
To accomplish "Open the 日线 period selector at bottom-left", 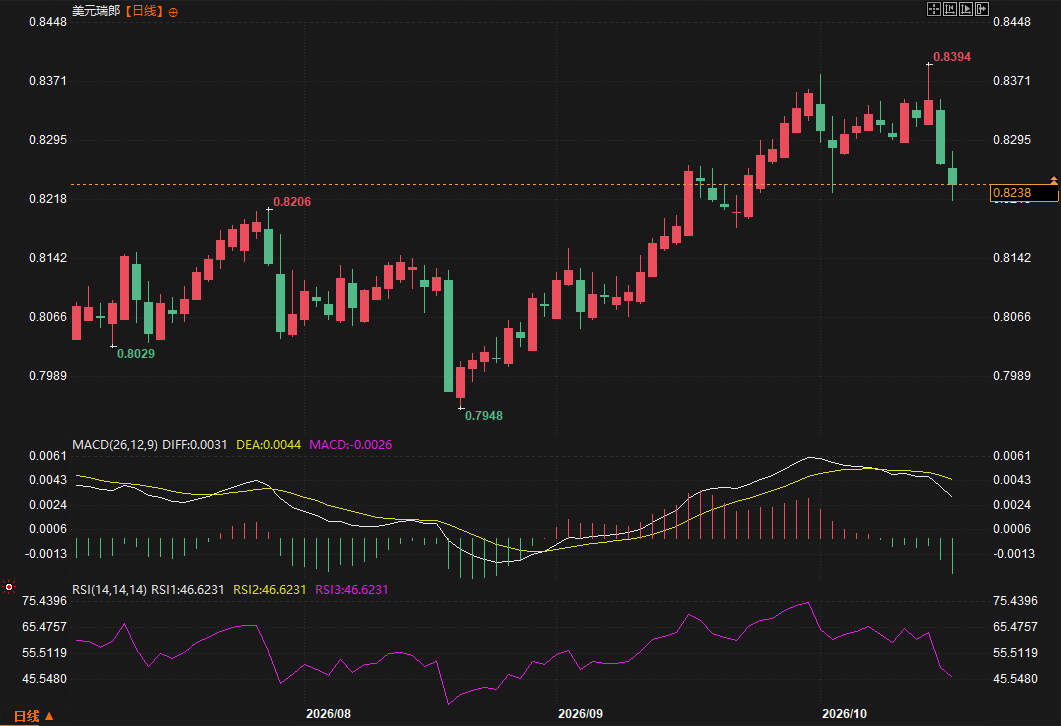I will (x=26, y=716).
